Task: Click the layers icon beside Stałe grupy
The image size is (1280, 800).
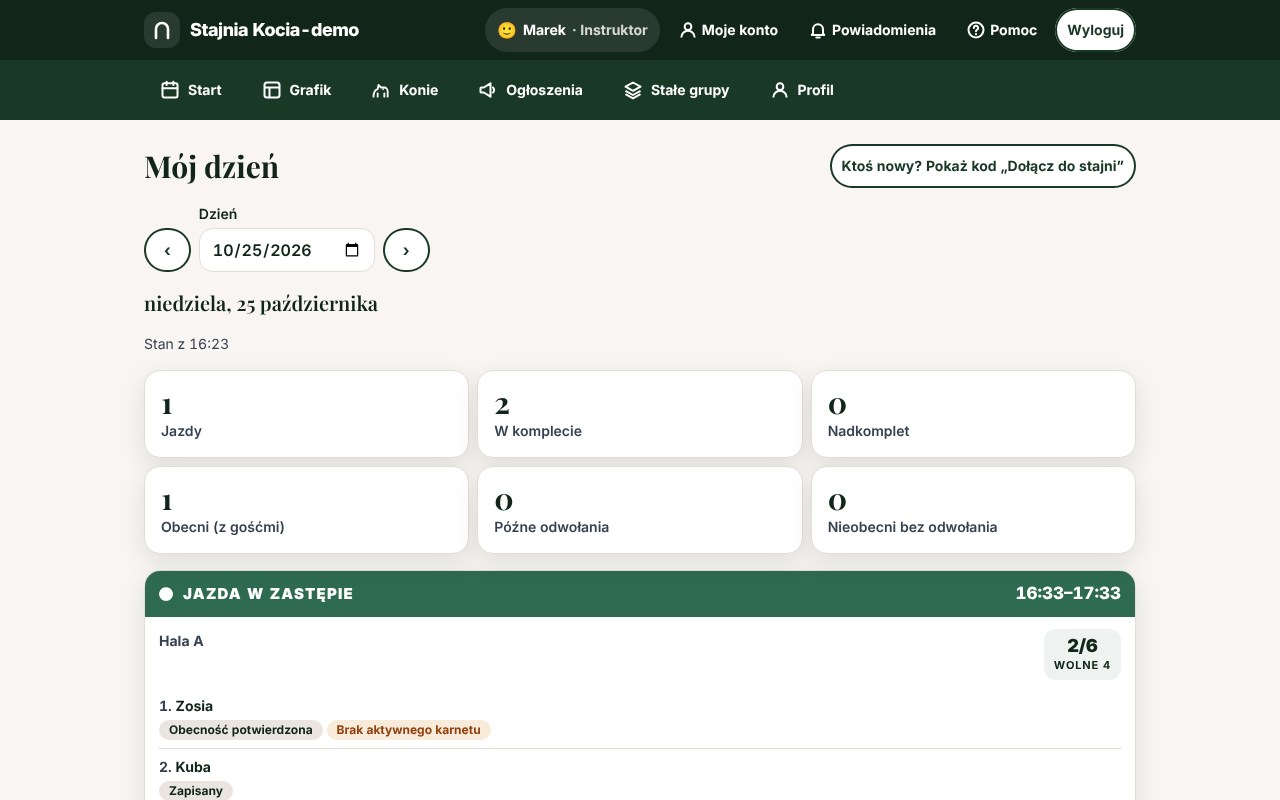Action: click(x=633, y=90)
